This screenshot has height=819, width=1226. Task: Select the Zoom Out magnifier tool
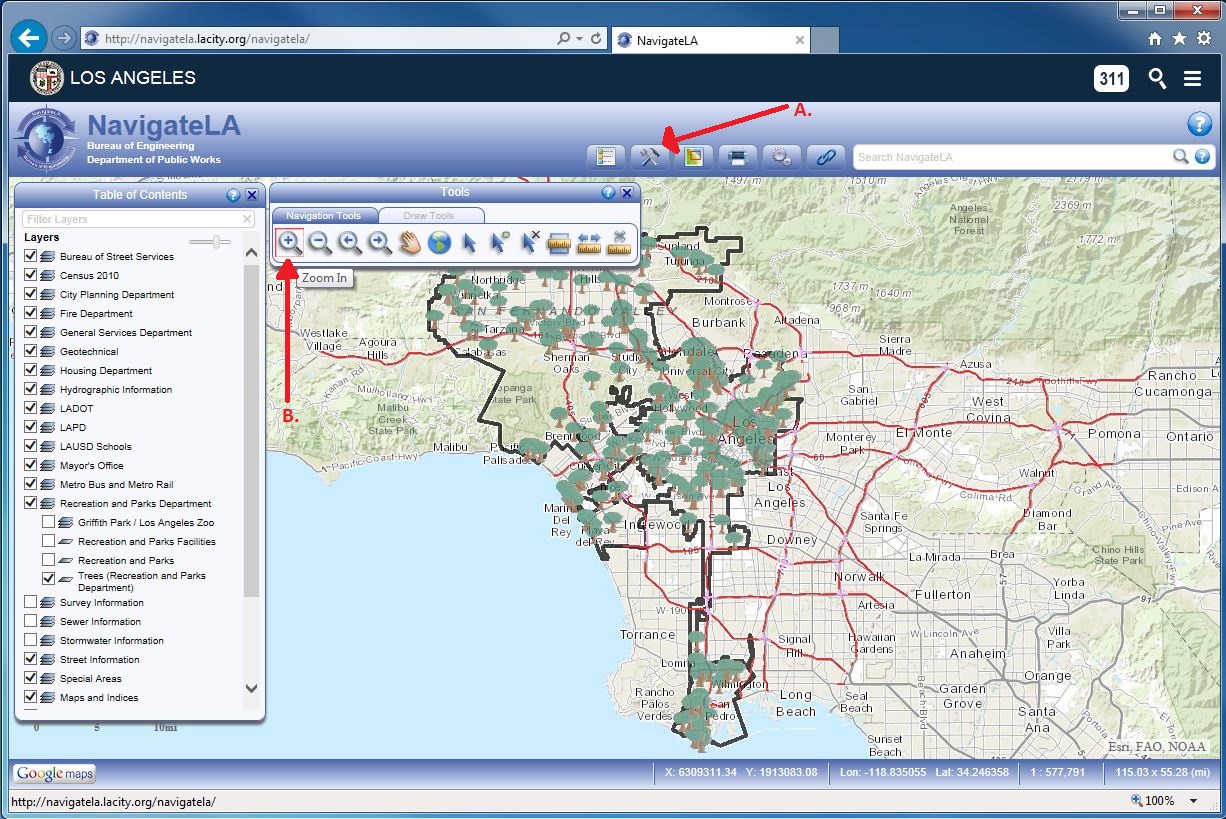pos(319,242)
